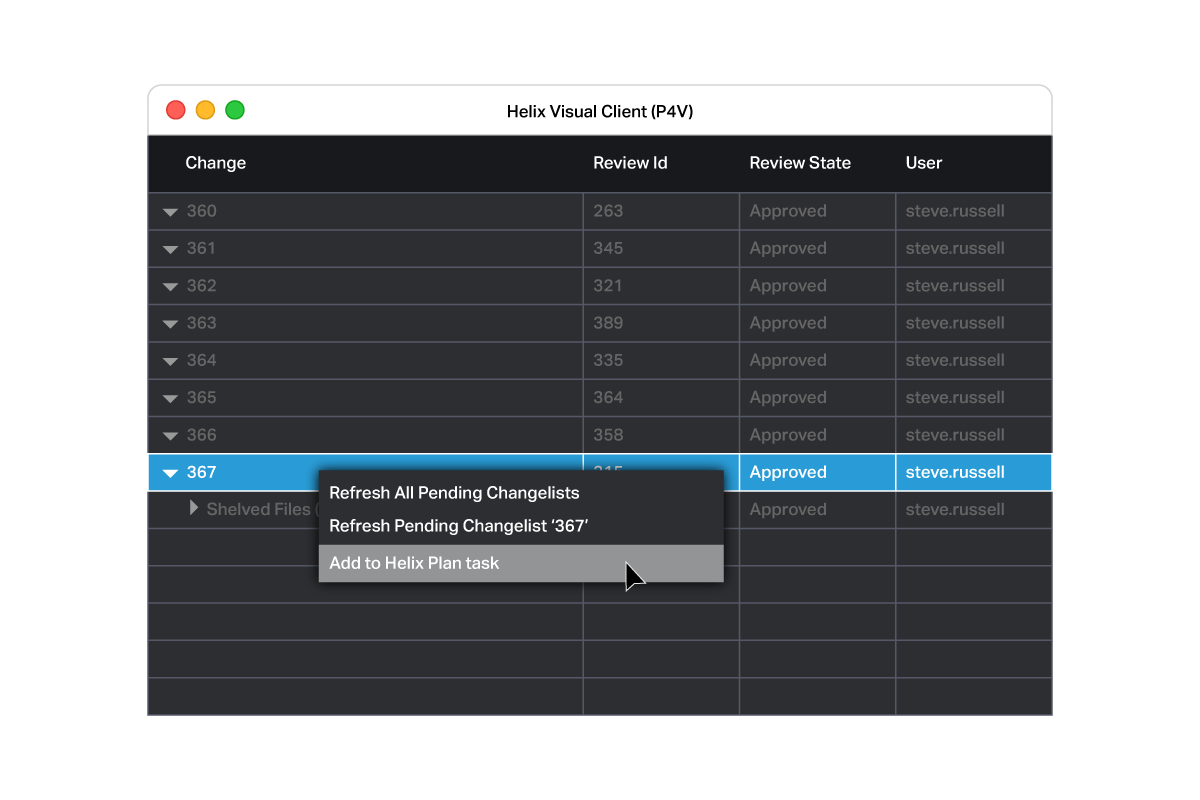Collapse changelist 366 row arrow
This screenshot has width=1200, height=800.
(x=170, y=436)
